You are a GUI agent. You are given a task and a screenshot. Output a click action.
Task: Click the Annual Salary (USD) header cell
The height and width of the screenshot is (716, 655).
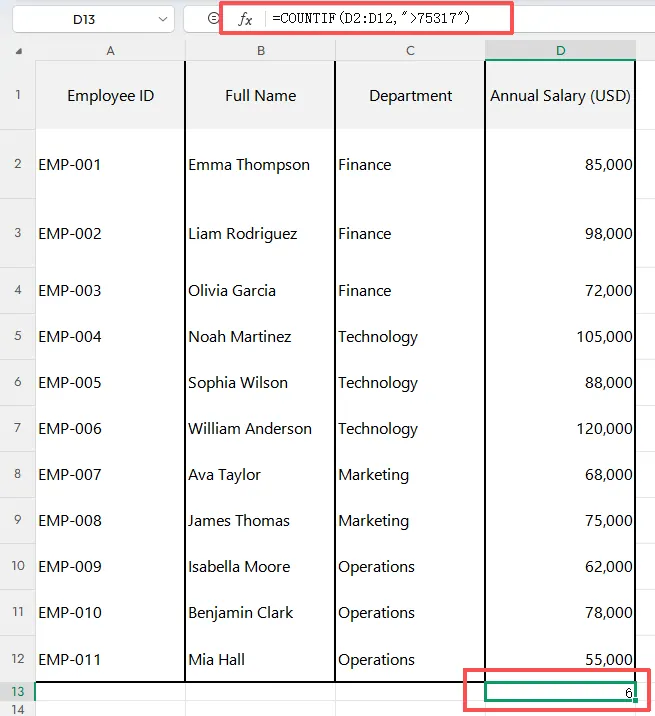[x=560, y=96]
